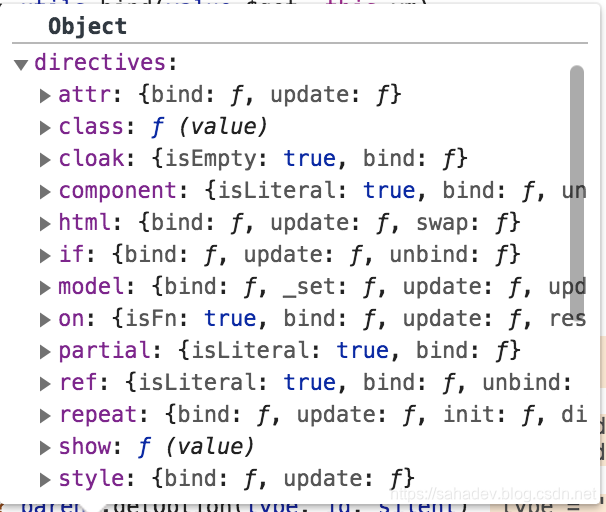Click style's '{bind: f, update: f}' preview
Image resolution: width=606 pixels, height=512 pixels.
click(283, 479)
